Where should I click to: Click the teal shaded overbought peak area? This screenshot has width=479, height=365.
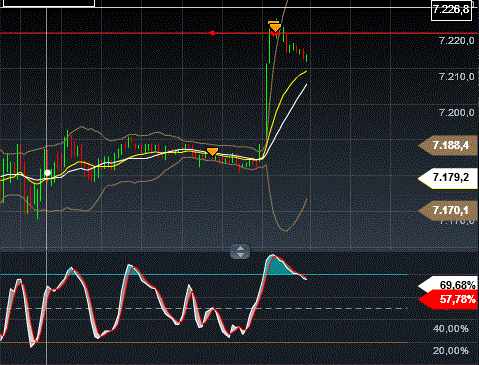[x=278, y=266]
